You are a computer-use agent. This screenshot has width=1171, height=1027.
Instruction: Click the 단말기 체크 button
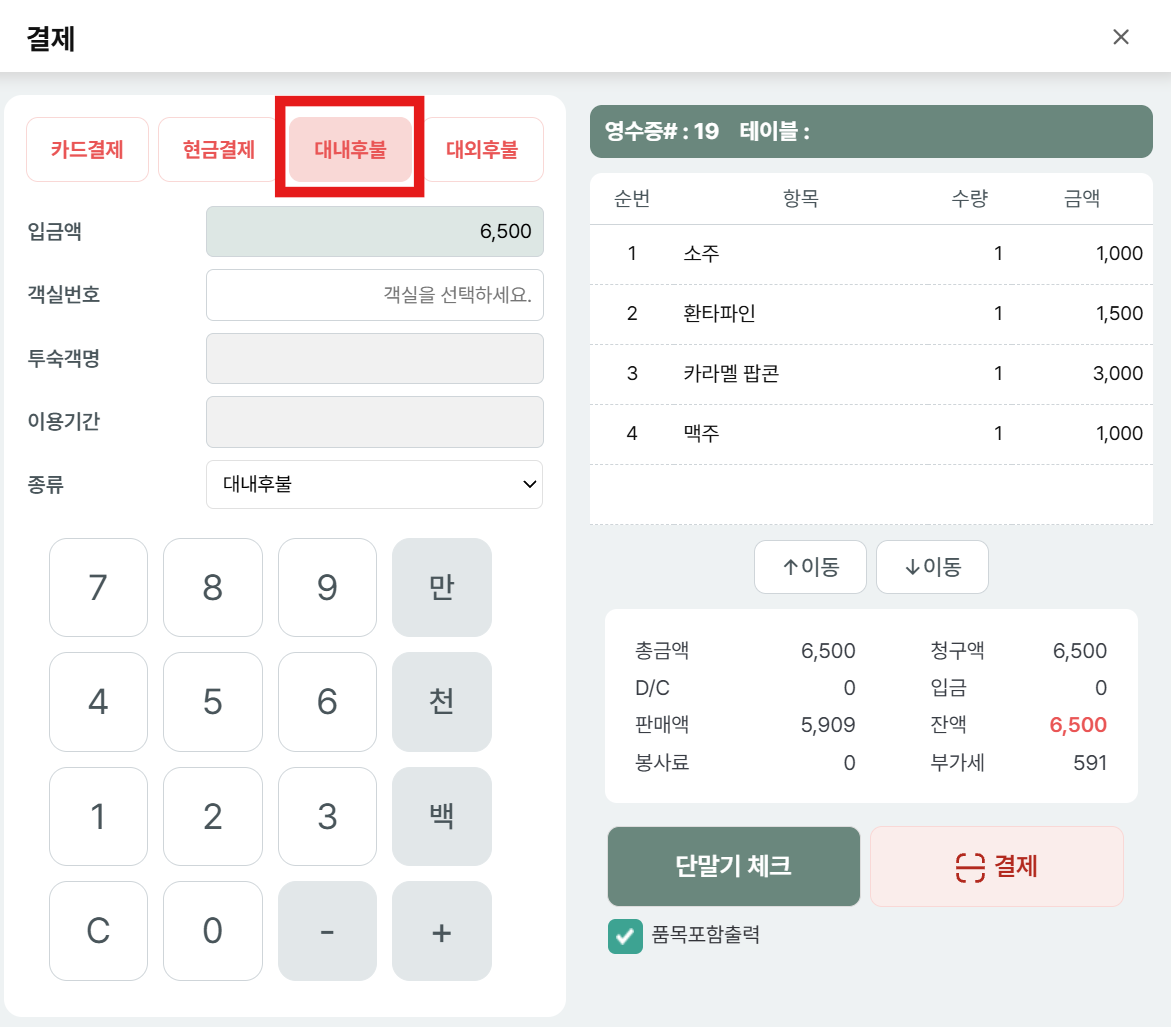tap(734, 866)
